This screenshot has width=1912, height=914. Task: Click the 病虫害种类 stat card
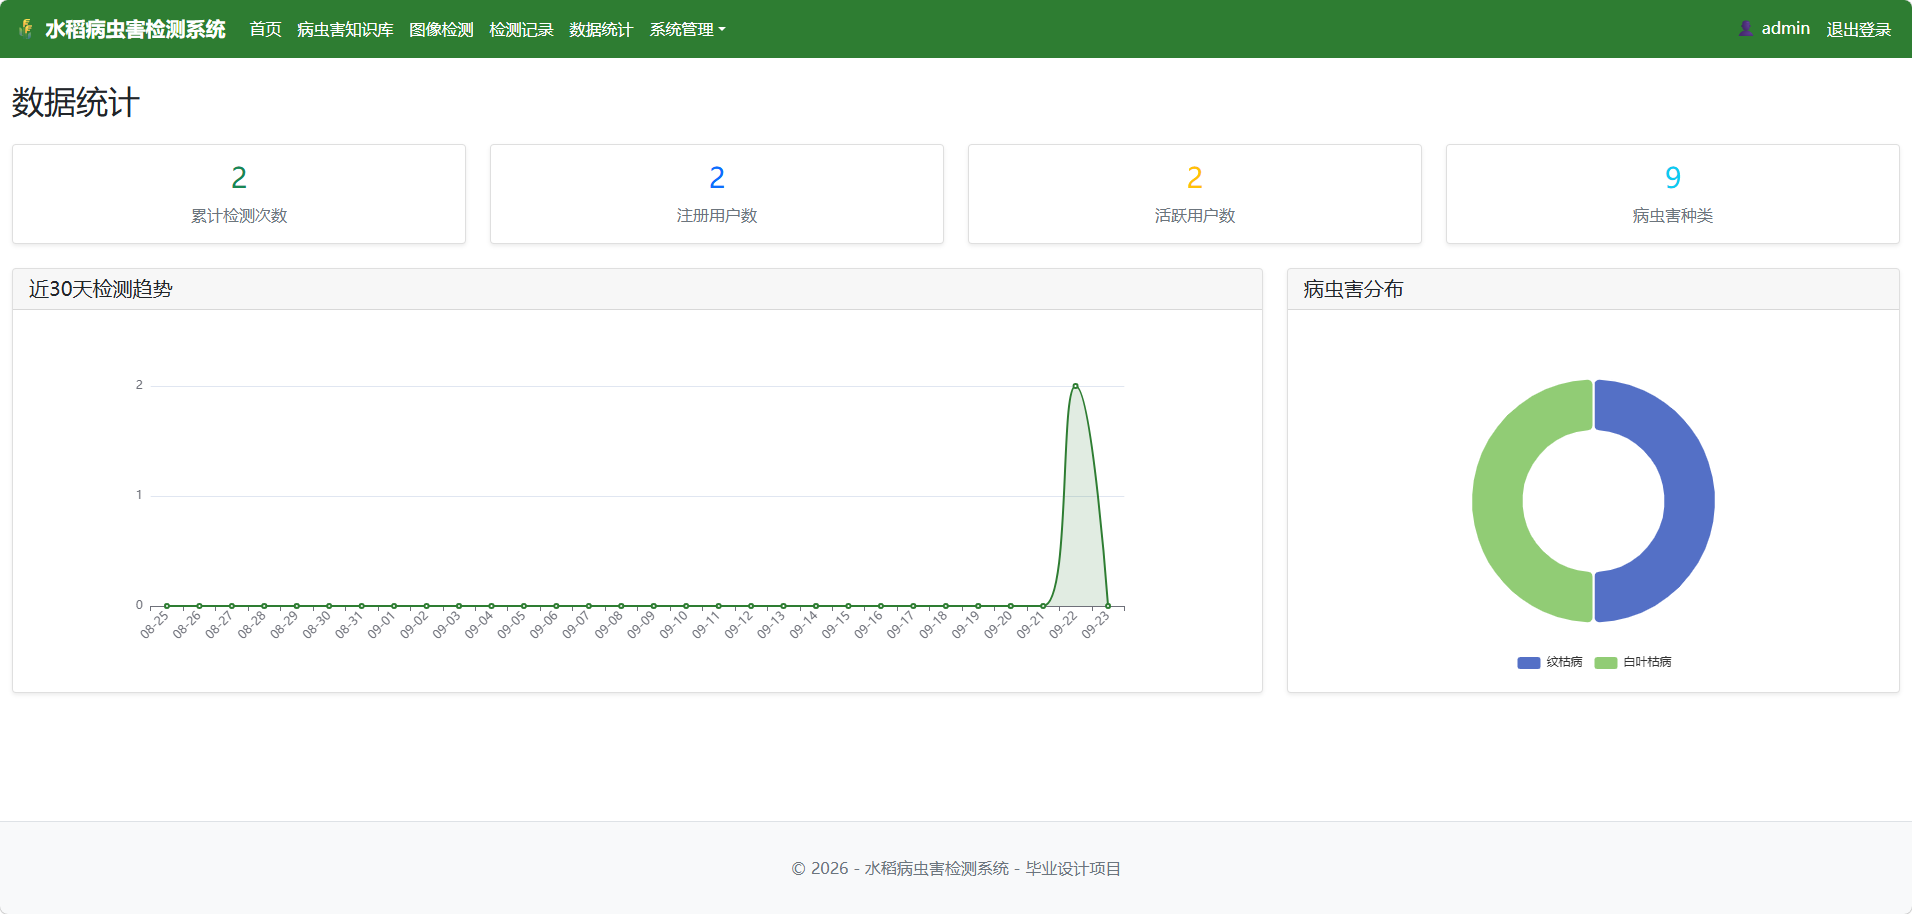tap(1673, 194)
